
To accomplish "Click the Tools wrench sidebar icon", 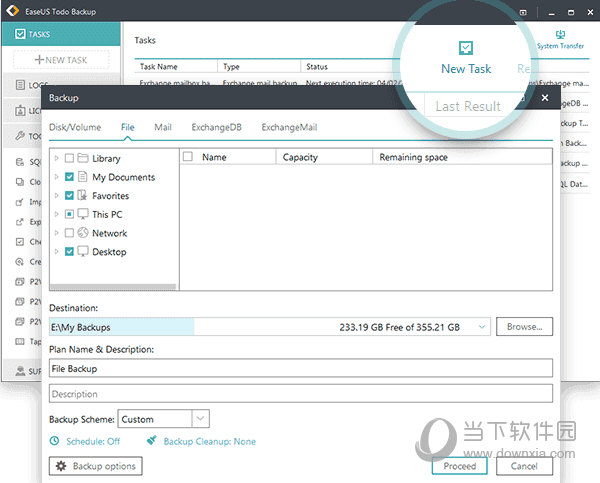I will 20,135.
